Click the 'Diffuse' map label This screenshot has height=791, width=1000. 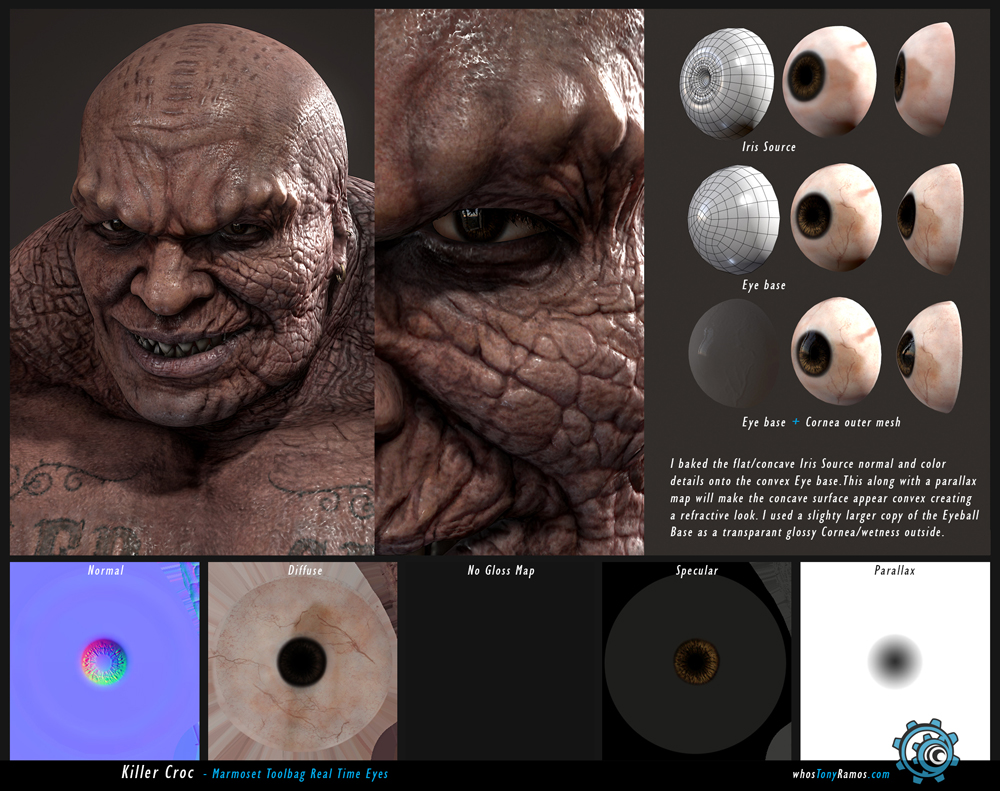point(305,571)
